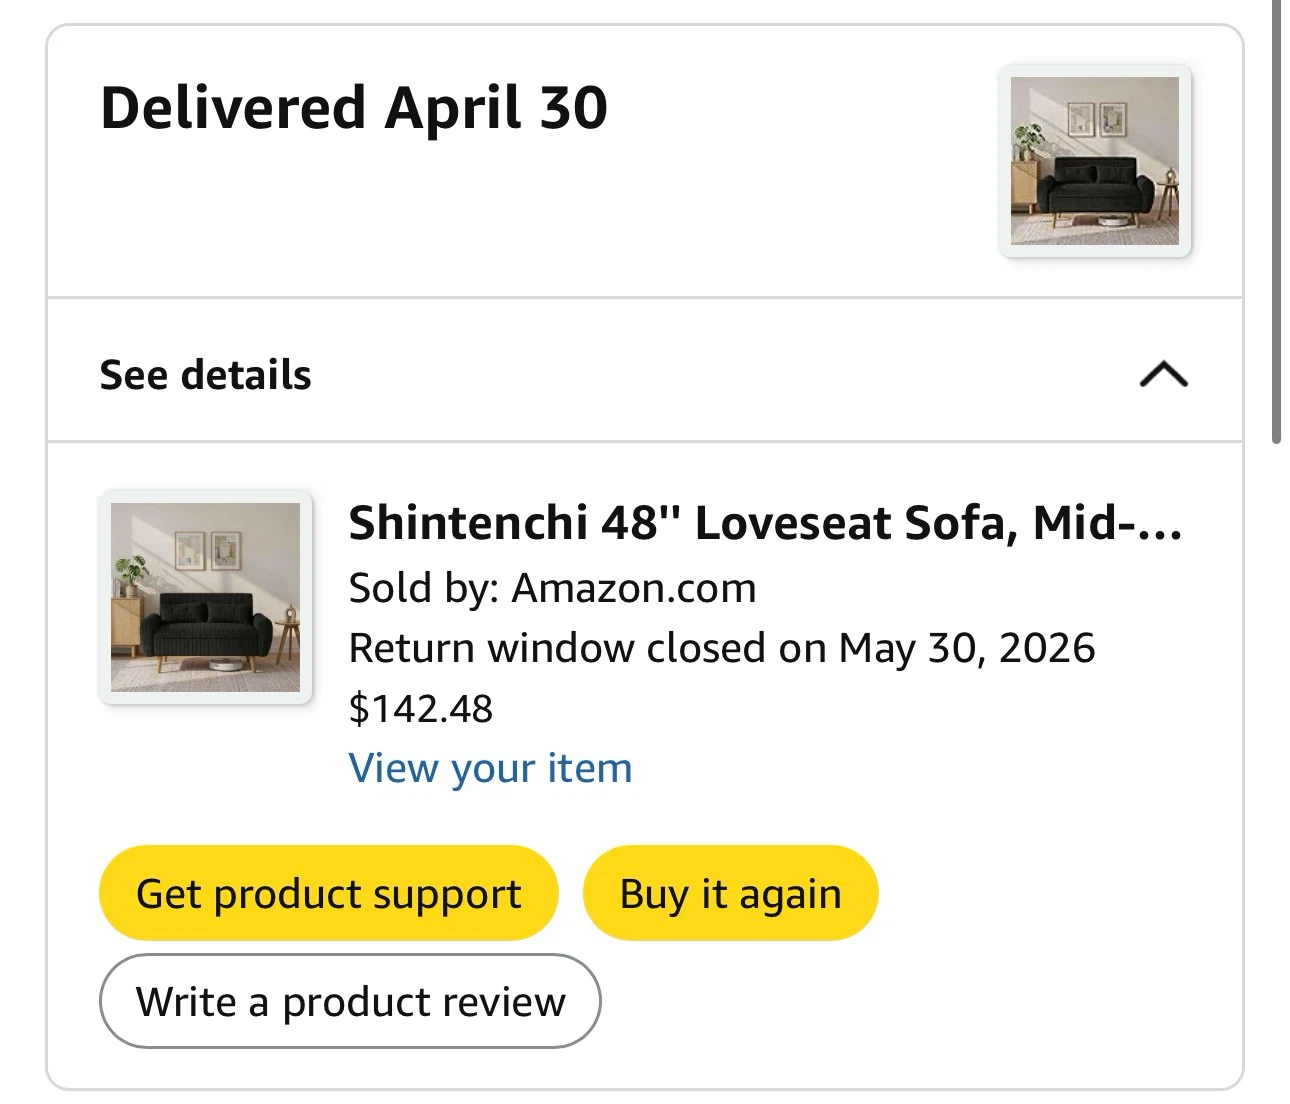This screenshot has width=1290, height=1104.
Task: Click the Amazon.com seller name
Action: [634, 588]
